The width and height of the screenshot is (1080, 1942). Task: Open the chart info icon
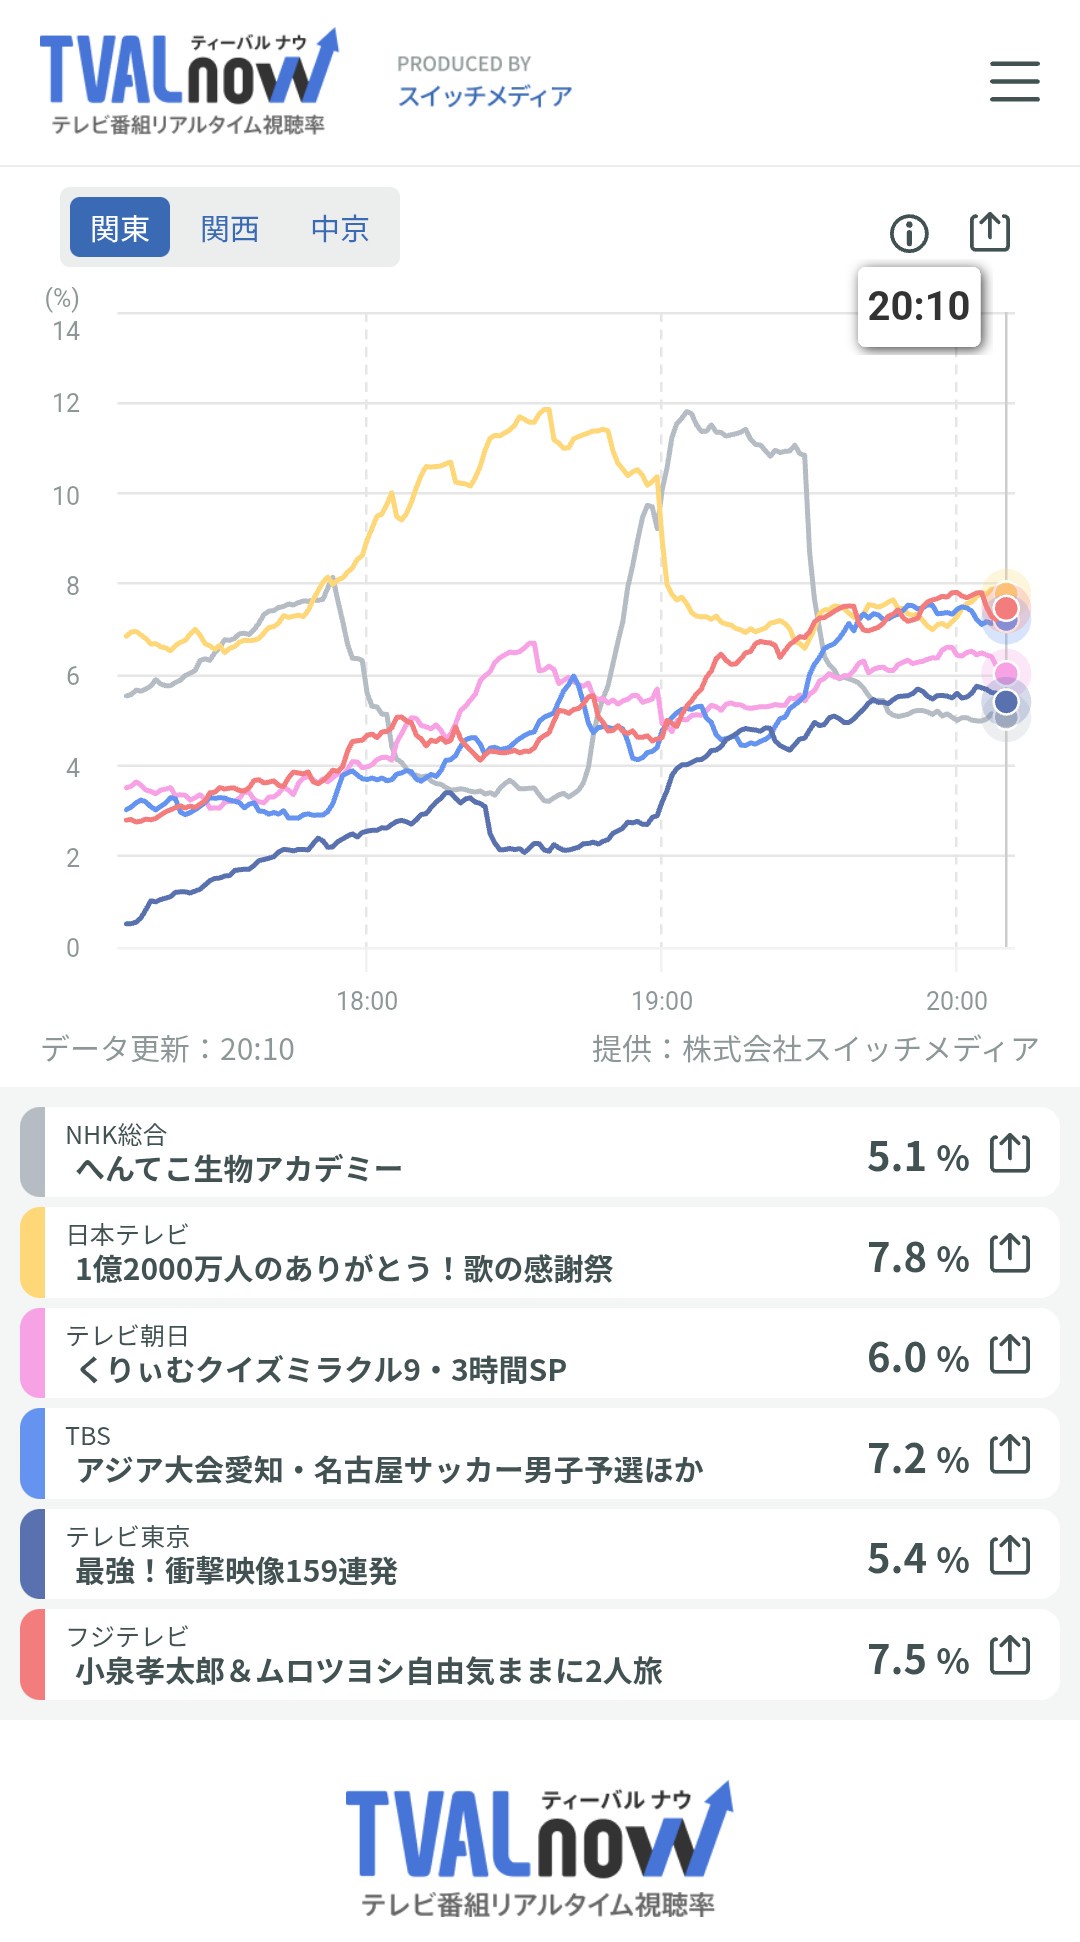click(x=909, y=233)
